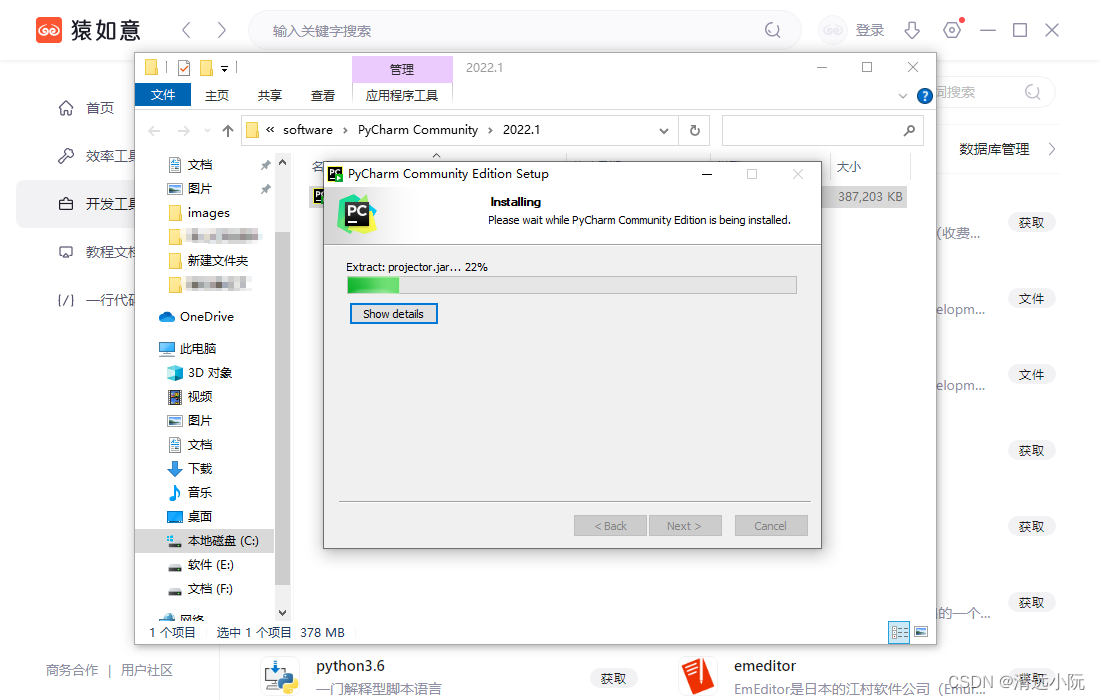Open 音乐 folder in navigation pane
Image resolution: width=1100 pixels, height=700 pixels.
coord(199,492)
